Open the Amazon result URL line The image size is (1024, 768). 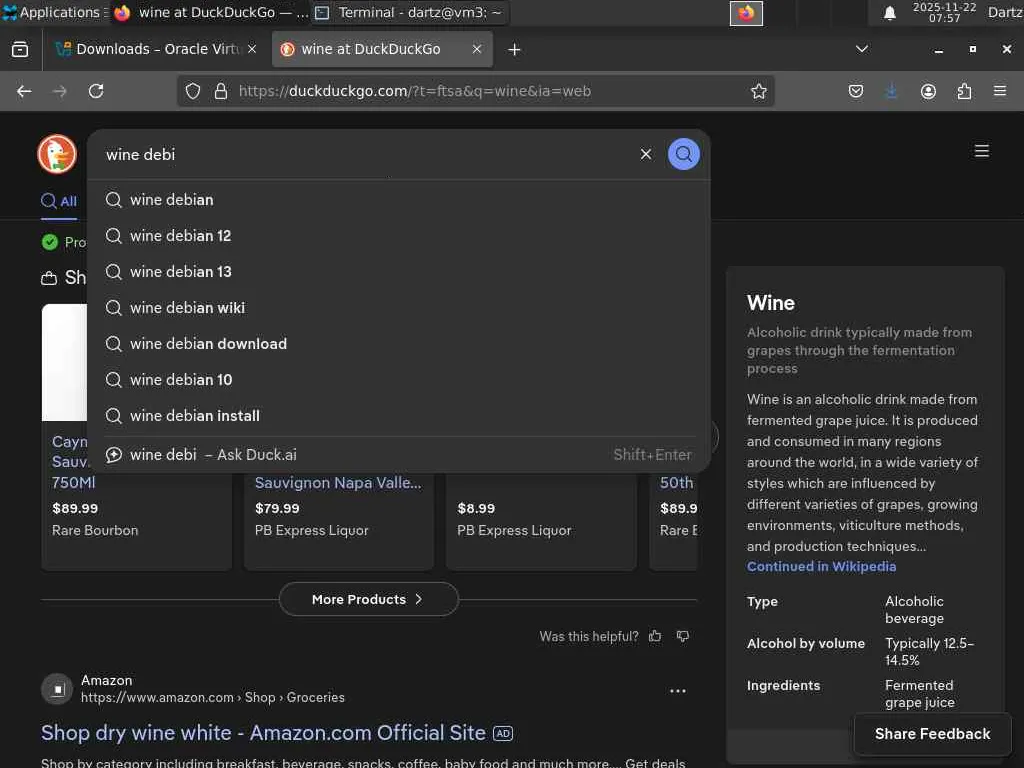[212, 697]
